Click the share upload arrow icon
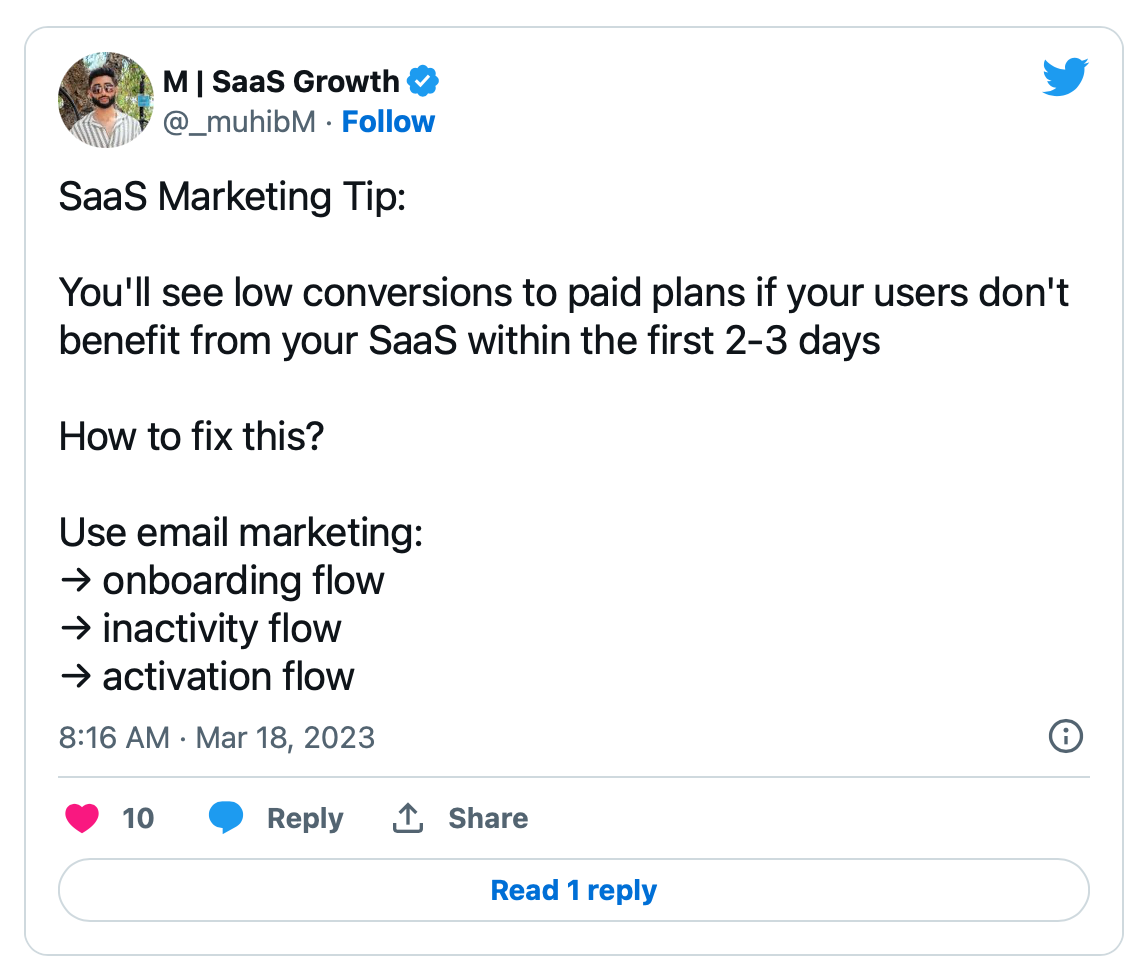 (x=408, y=818)
